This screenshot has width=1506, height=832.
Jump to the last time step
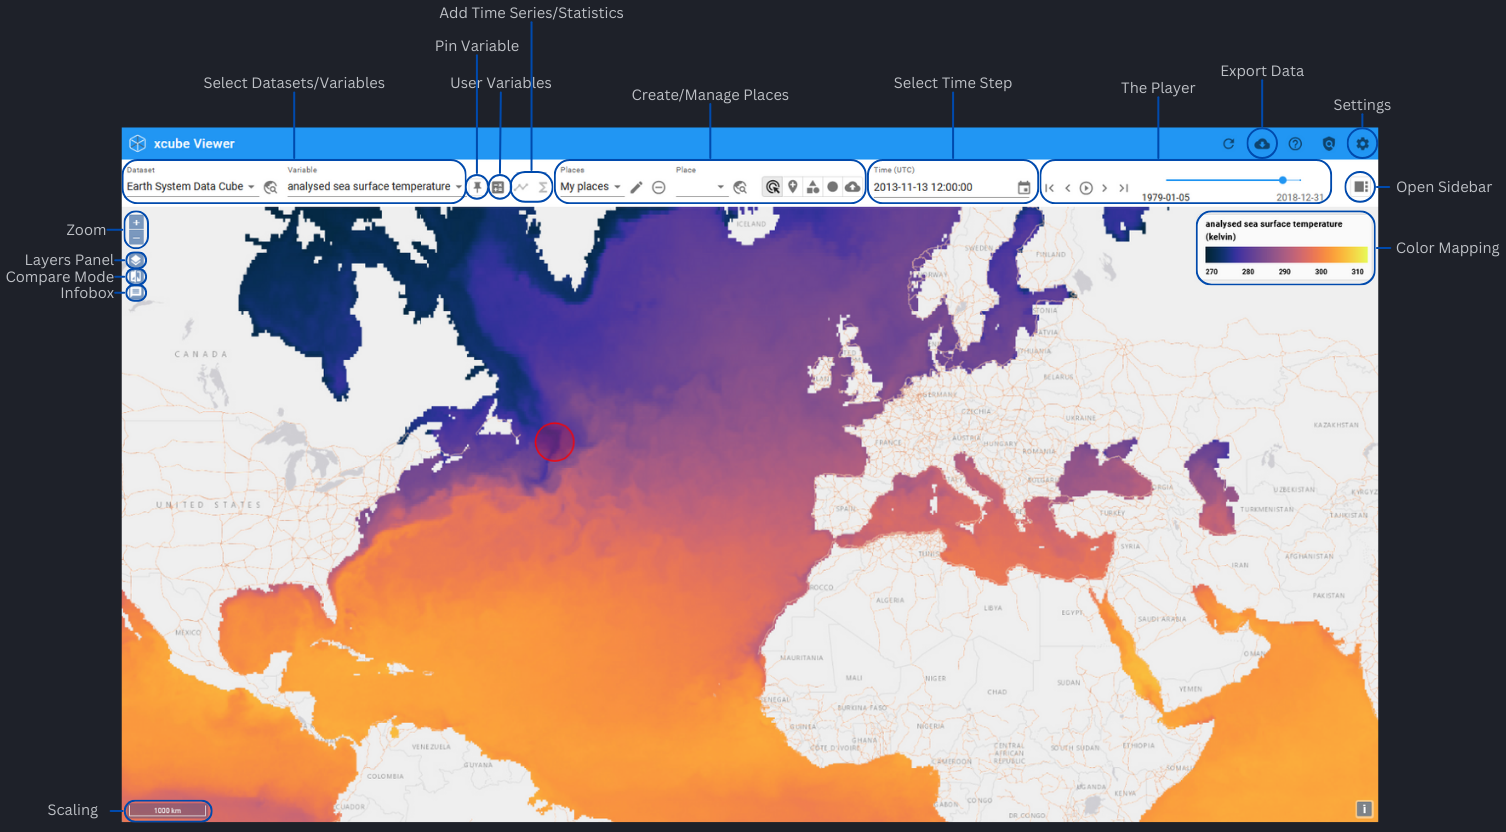point(1123,188)
